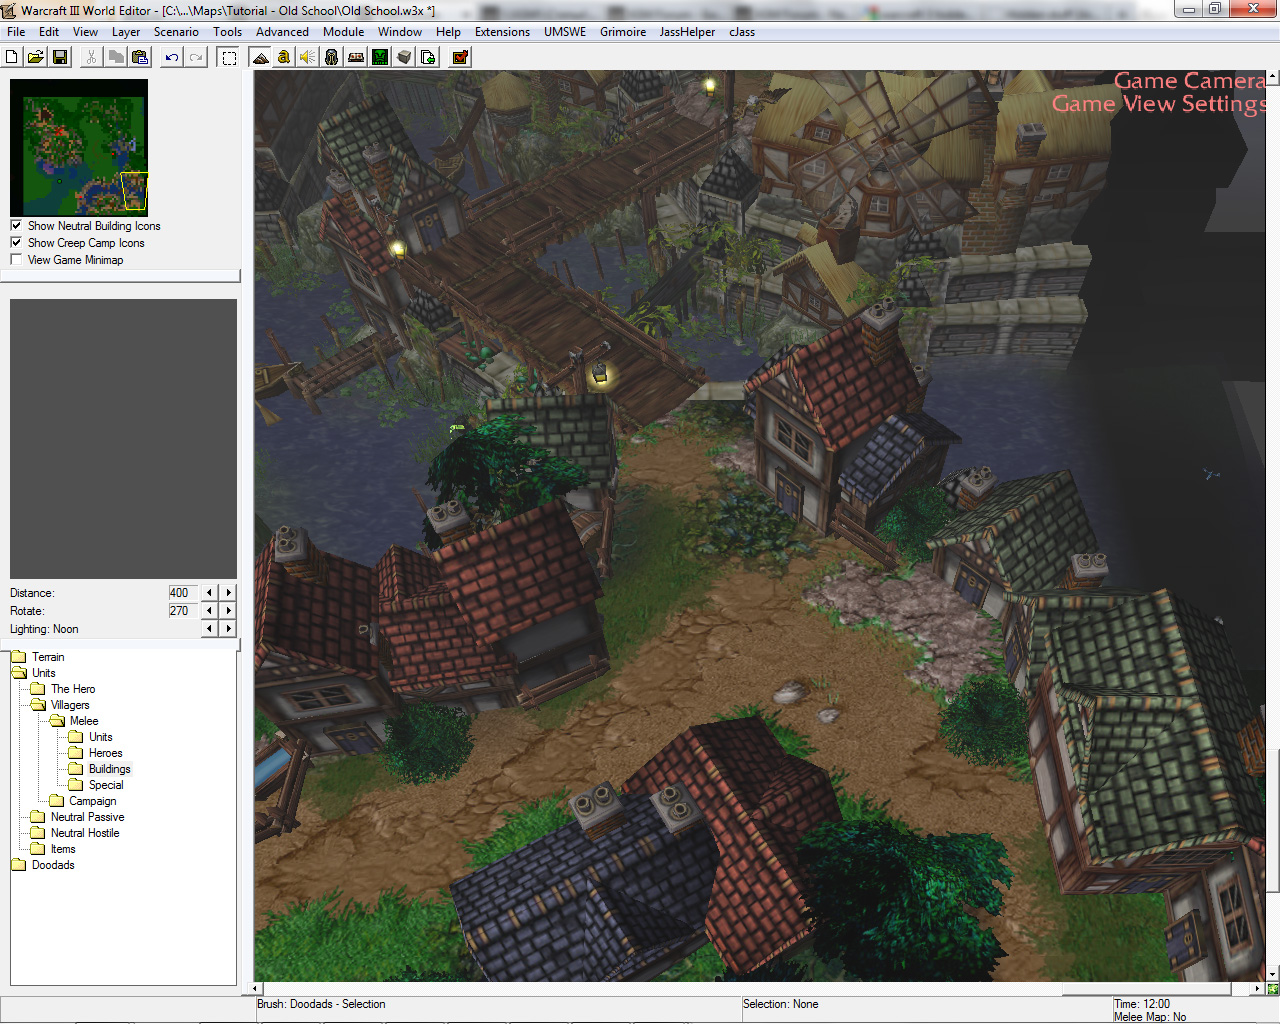Open the Terrain Editor from the toolbar
The height and width of the screenshot is (1024, 1280).
pyautogui.click(x=260, y=57)
